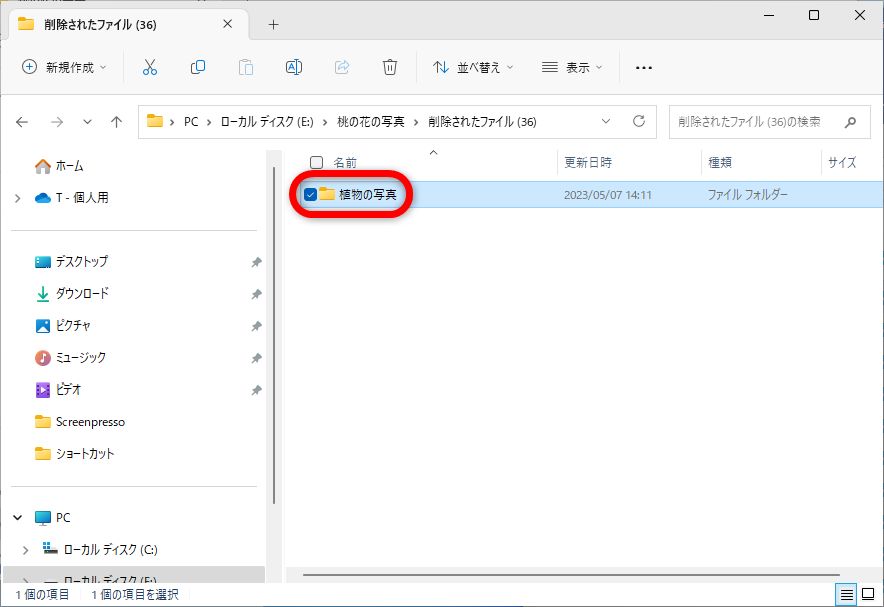Refresh the current folder view
The width and height of the screenshot is (884, 607).
639,122
